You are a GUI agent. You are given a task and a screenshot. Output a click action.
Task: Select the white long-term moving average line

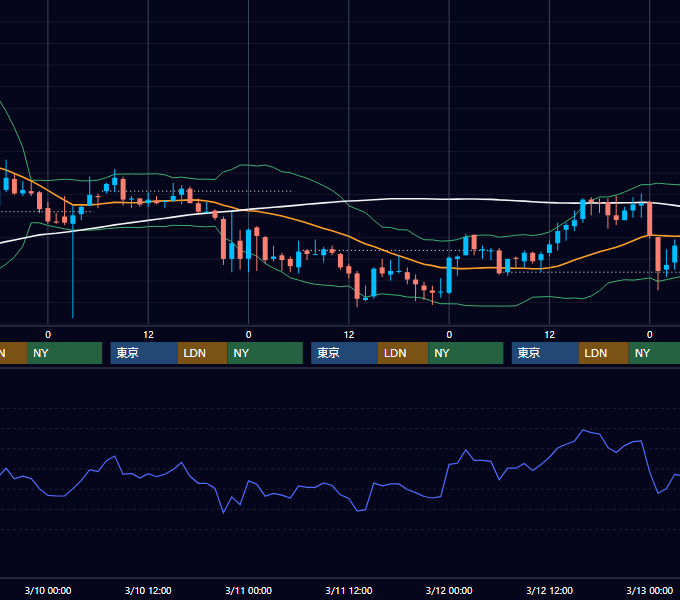tap(390, 199)
